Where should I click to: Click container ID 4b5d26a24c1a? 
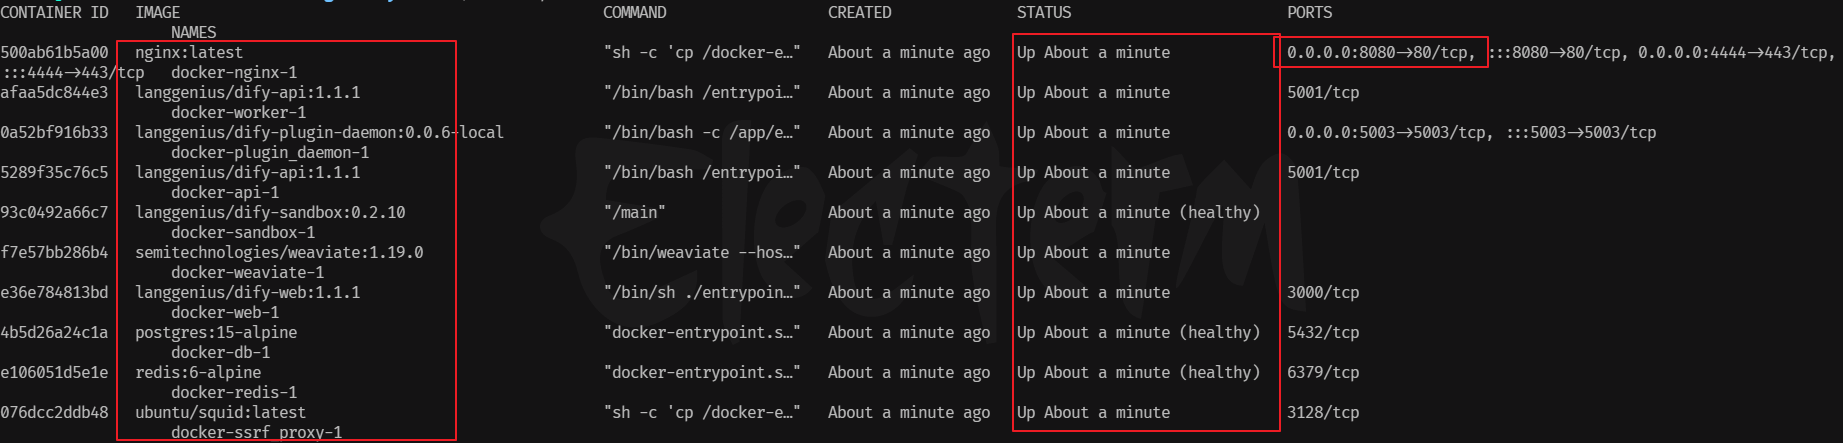point(54,333)
